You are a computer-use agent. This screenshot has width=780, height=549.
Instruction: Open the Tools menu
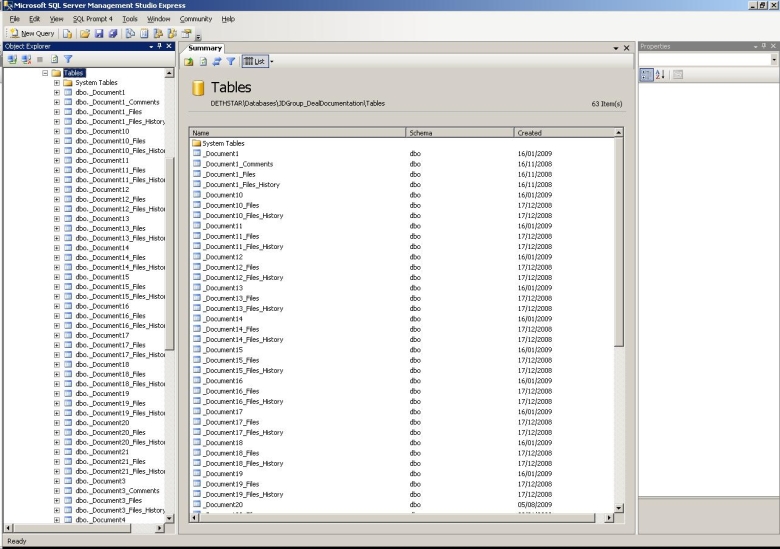point(130,19)
